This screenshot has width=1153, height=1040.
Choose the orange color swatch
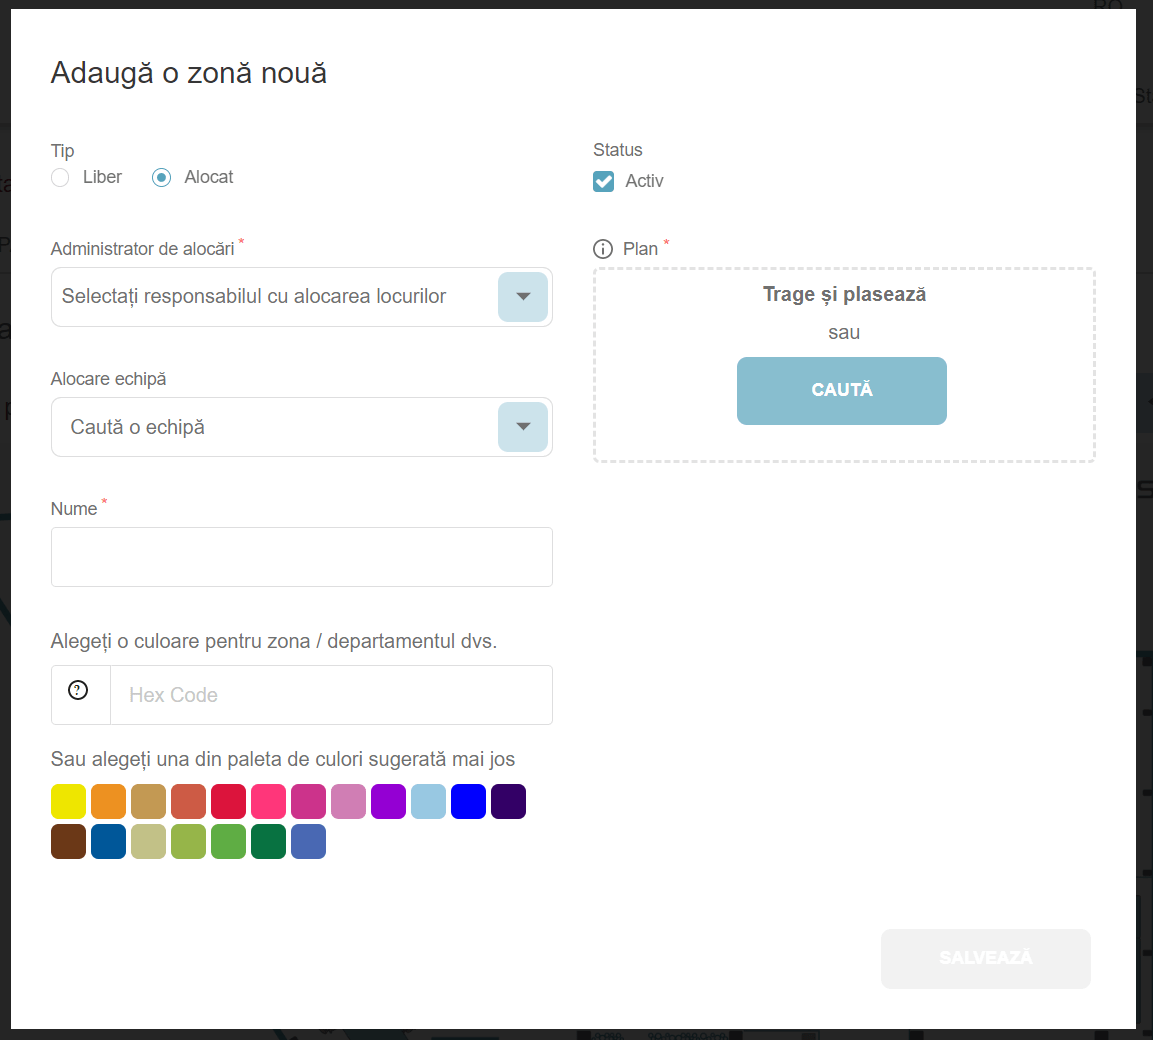[x=109, y=802]
